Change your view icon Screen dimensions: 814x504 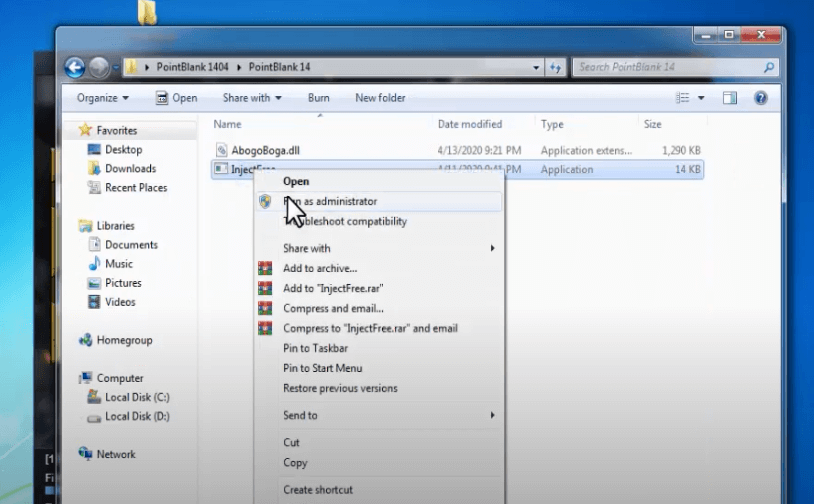tap(682, 98)
